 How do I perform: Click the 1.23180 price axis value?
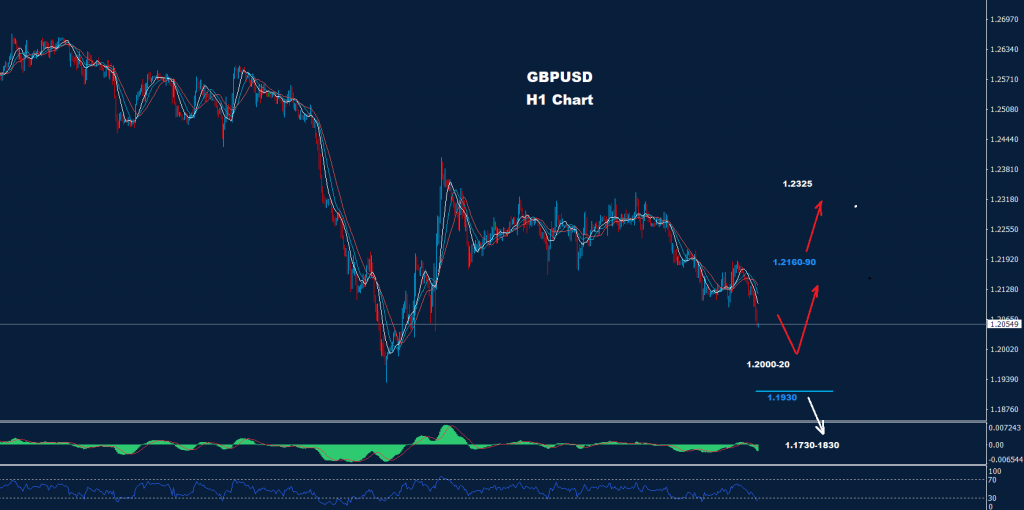point(1004,200)
